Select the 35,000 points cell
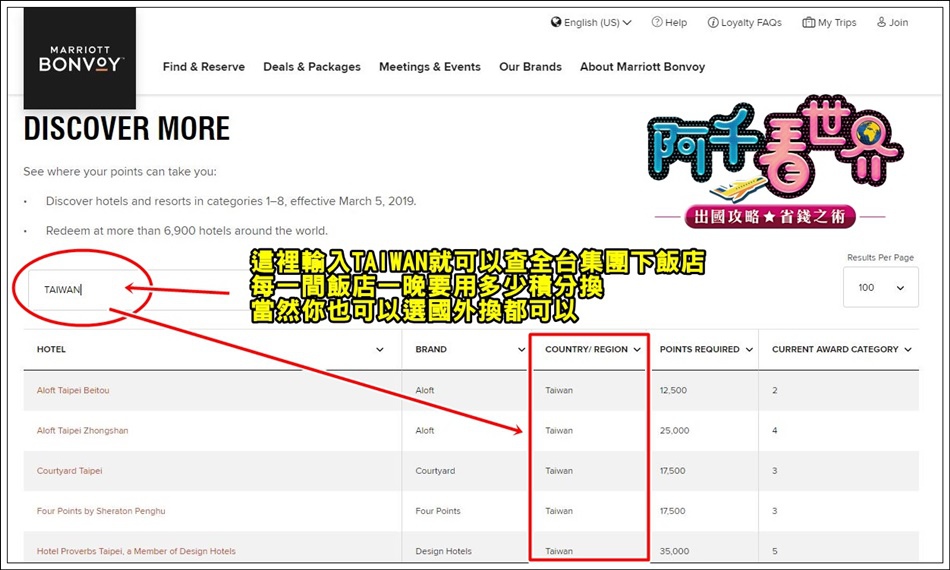950x570 pixels. tap(674, 551)
